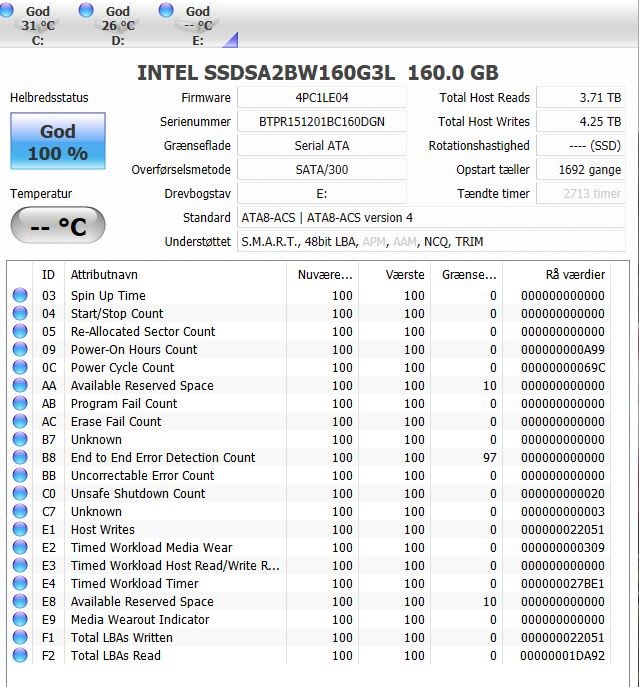Screen dimensions: 639x687
Task: Click the status dot for Re-Allocated Sector Count
Action: [x=20, y=331]
